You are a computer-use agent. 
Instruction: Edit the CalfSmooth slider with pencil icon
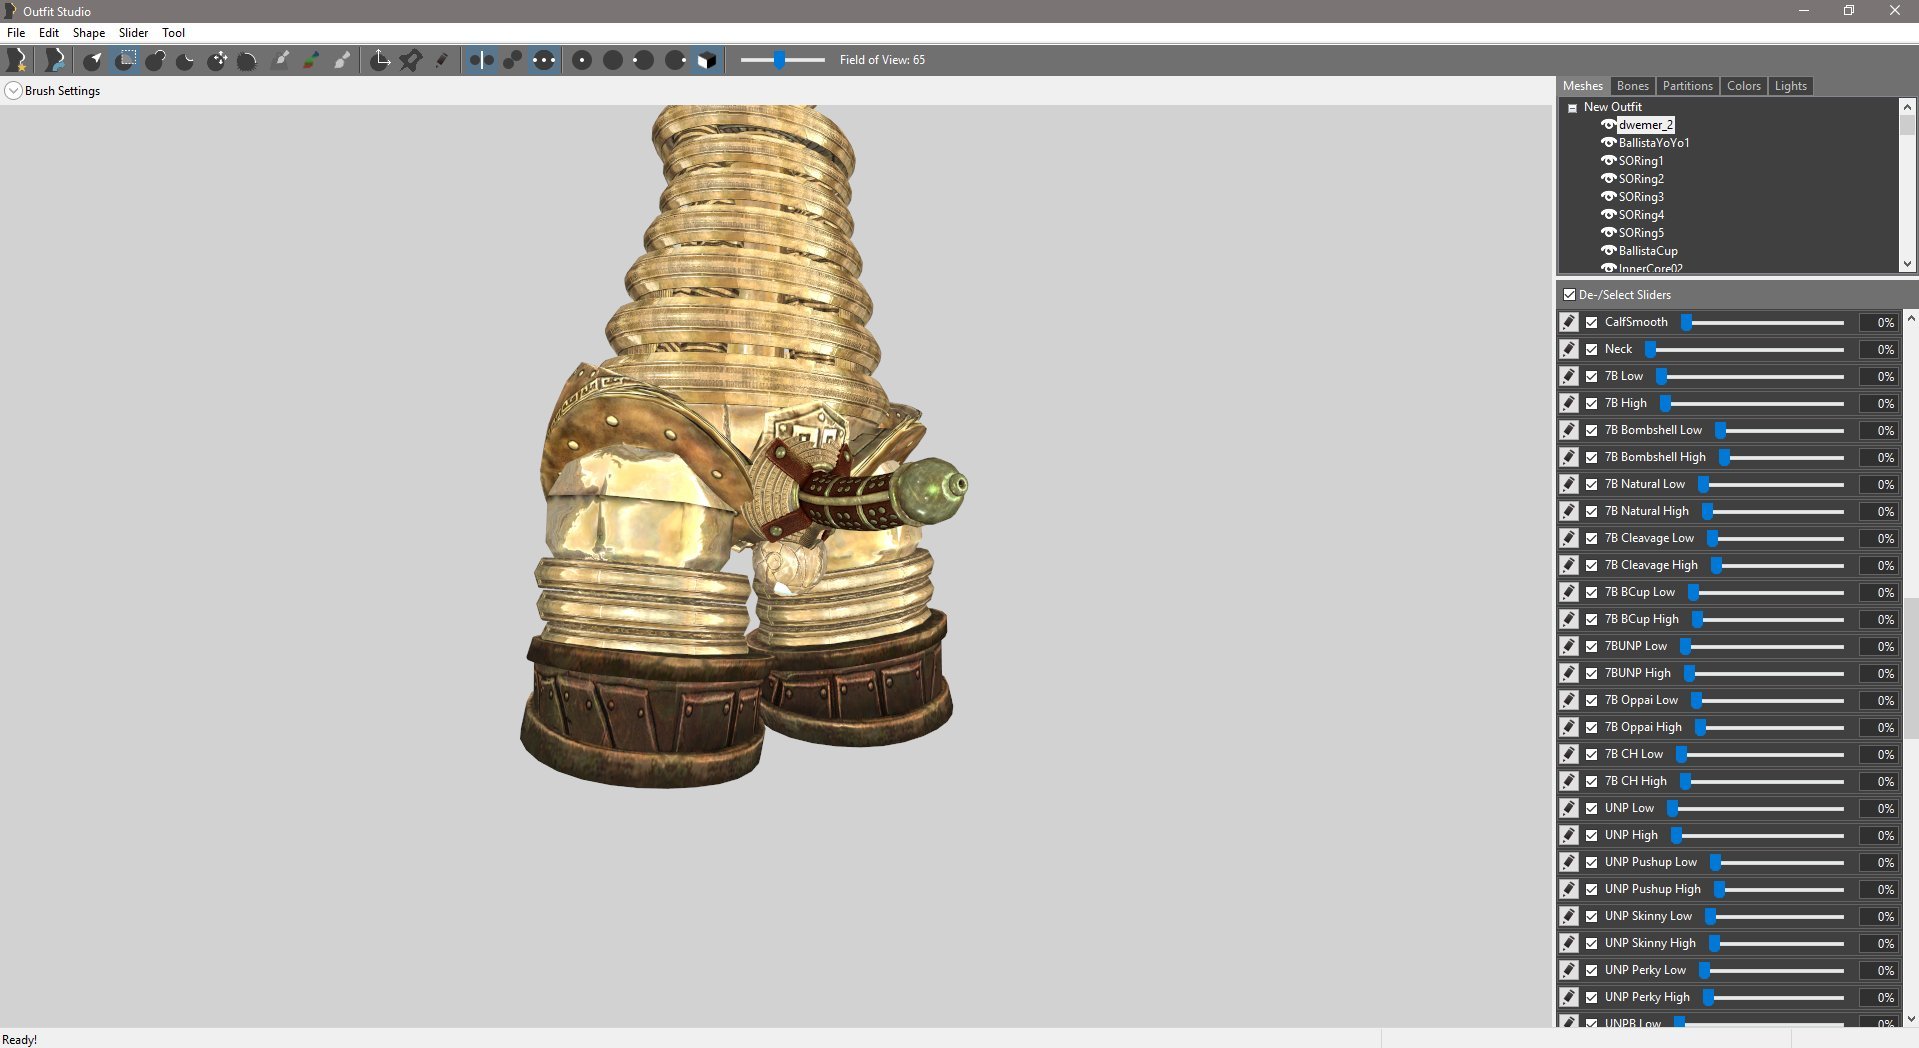point(1569,322)
